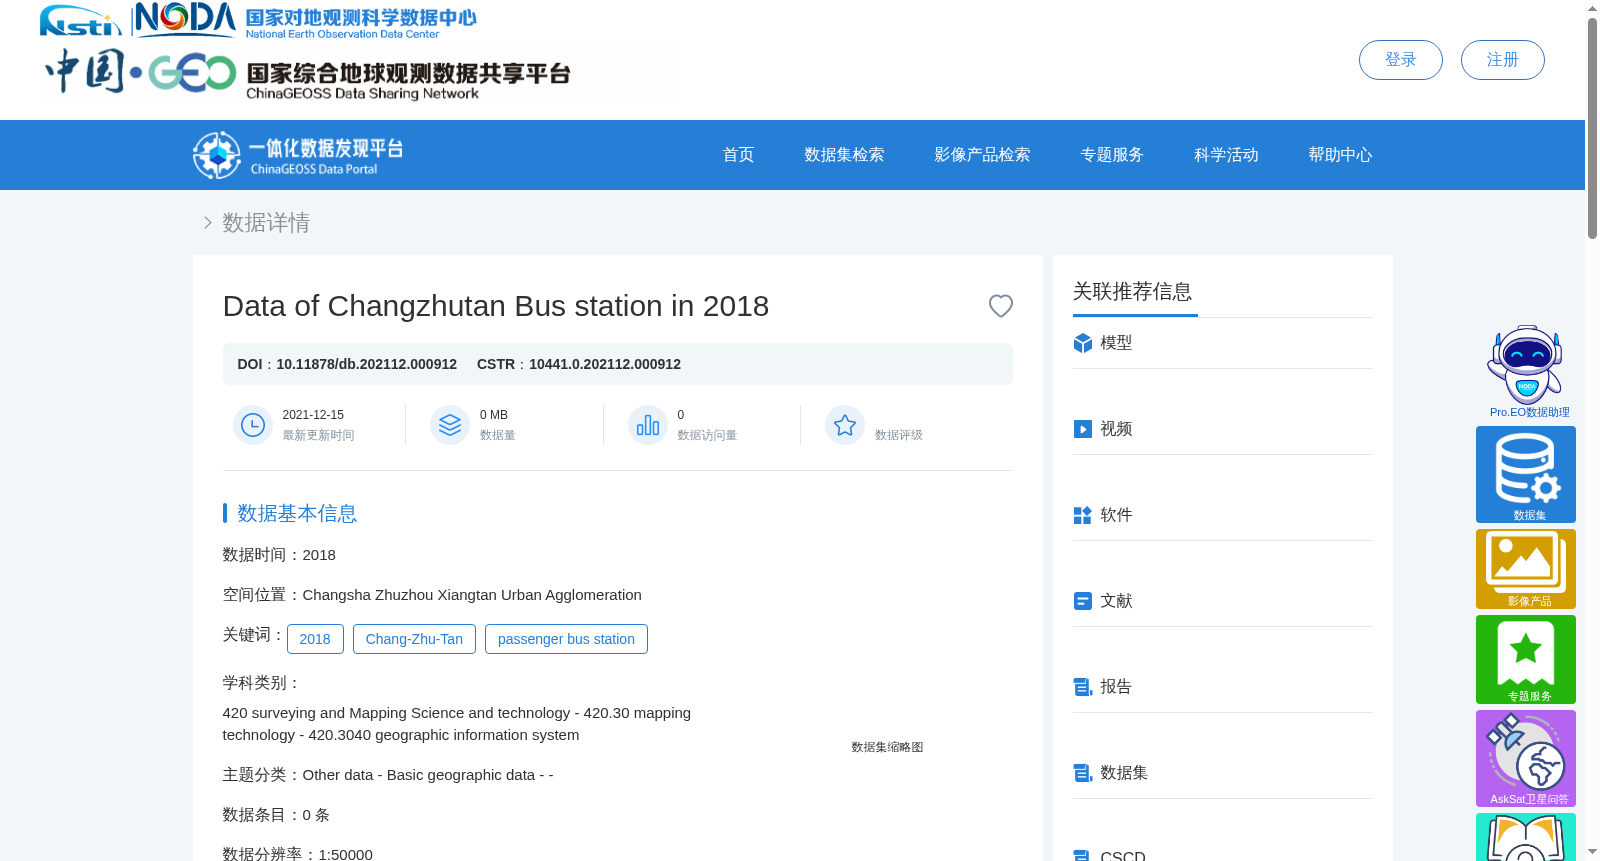1600x861 pixels.
Task: Click the heart favorite icon beside dataset title
Action: (1000, 306)
